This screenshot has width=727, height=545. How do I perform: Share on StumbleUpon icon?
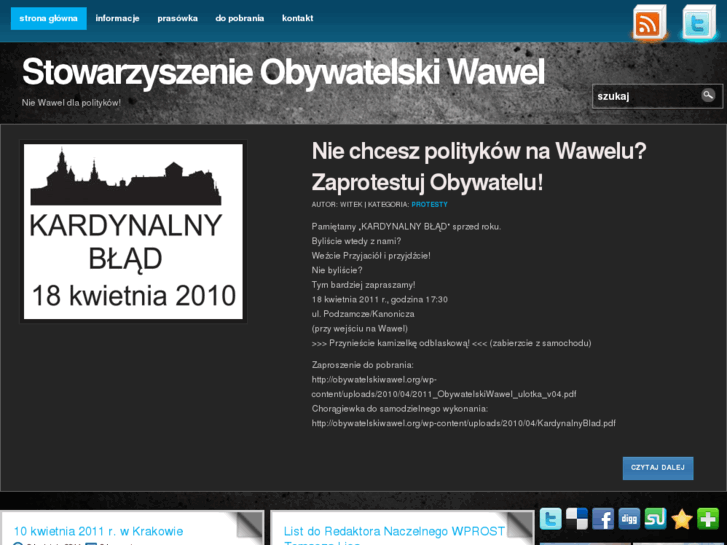pyautogui.click(x=655, y=519)
